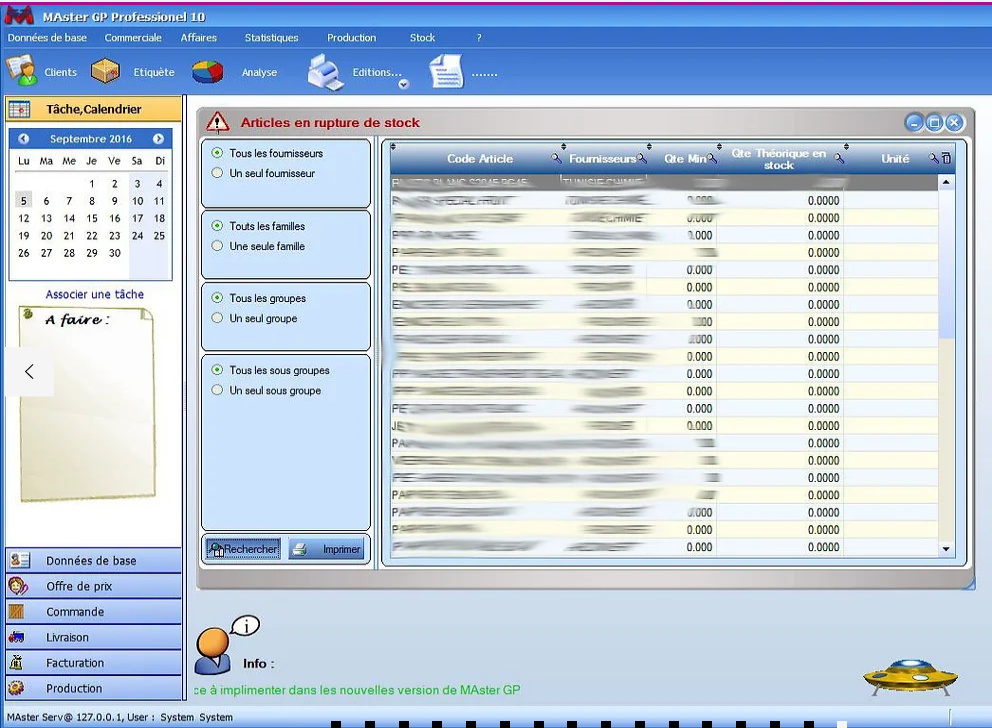Click the Etiquette box icon
Image resolution: width=992 pixels, height=728 pixels.
[x=106, y=71]
